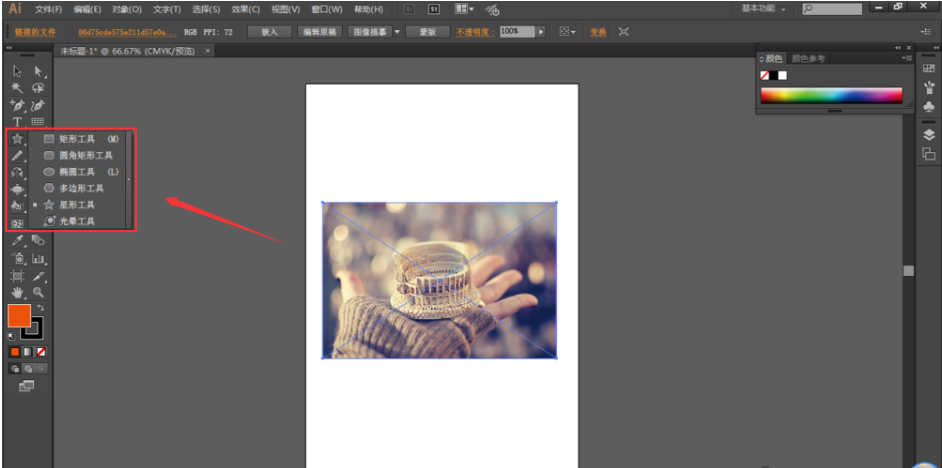
Task: Click the Bridge (Br) icon in menu bar
Action: click(x=409, y=9)
